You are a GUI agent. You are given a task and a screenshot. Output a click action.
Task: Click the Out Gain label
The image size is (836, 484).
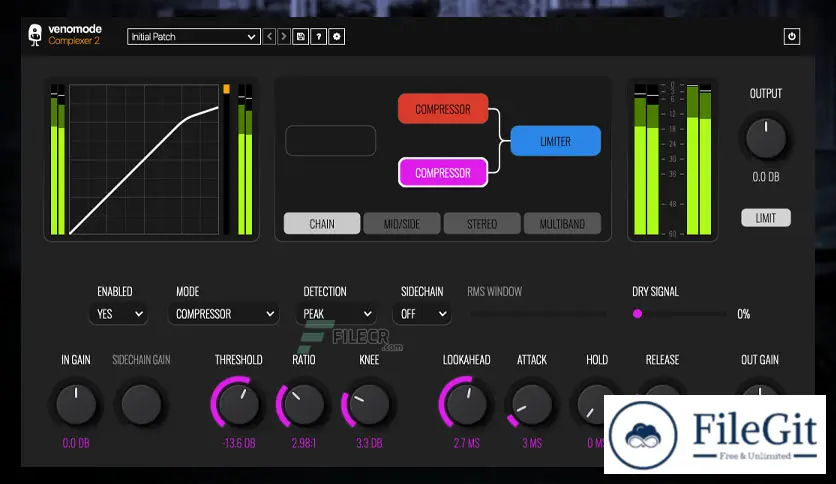point(760,360)
